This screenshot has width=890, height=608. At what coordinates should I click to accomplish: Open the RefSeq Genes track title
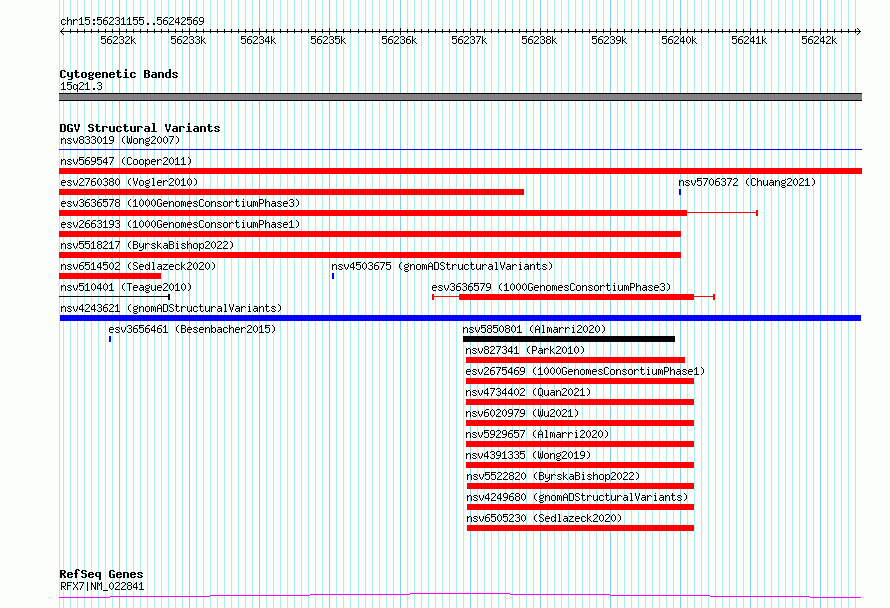101,574
